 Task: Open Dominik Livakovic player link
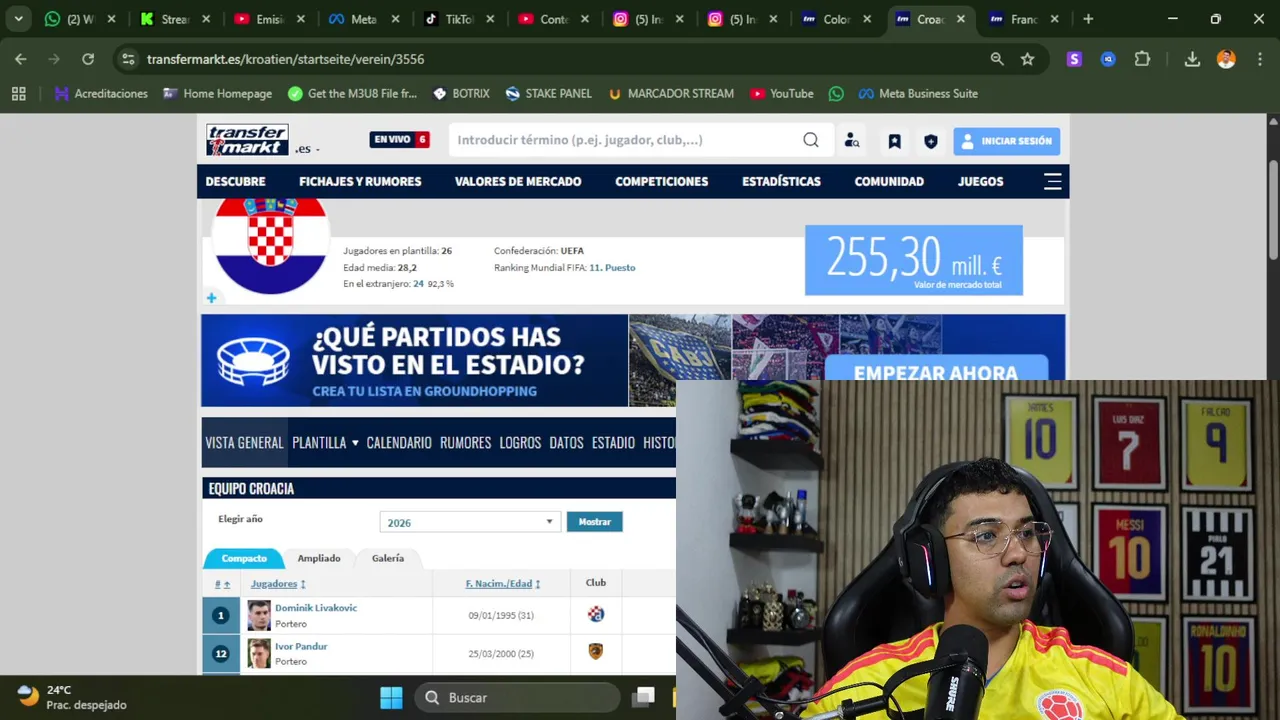[x=316, y=608]
